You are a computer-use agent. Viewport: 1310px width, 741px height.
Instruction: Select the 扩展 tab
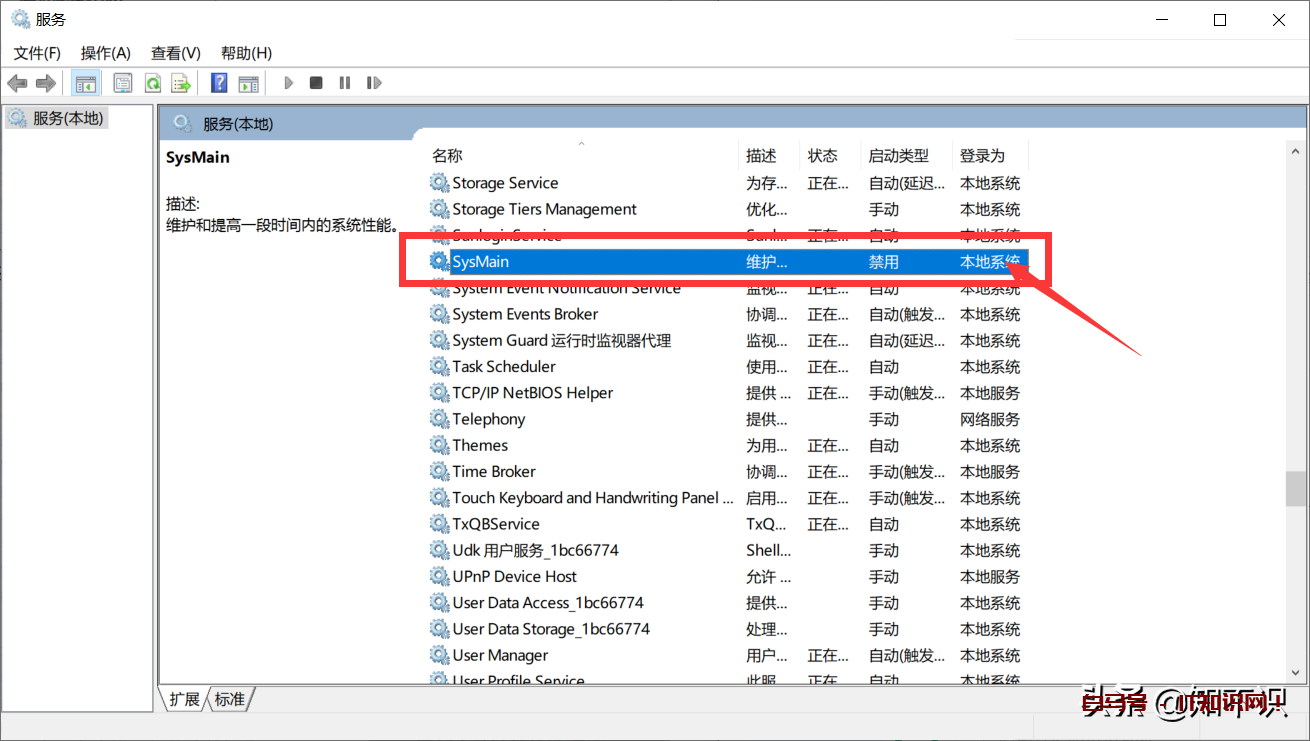[x=183, y=699]
